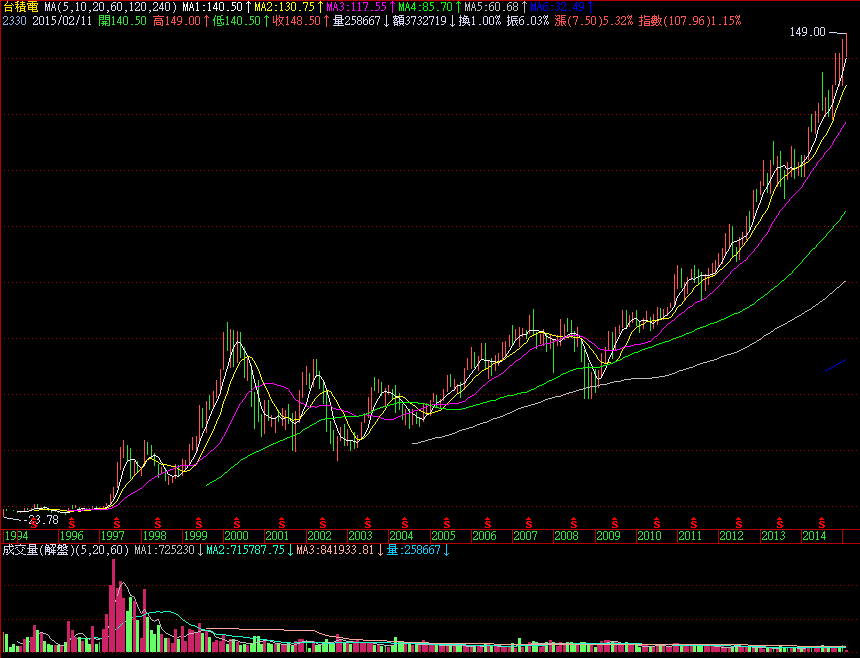Click the red S marker above 2003
The height and width of the screenshot is (658, 860).
click(368, 522)
